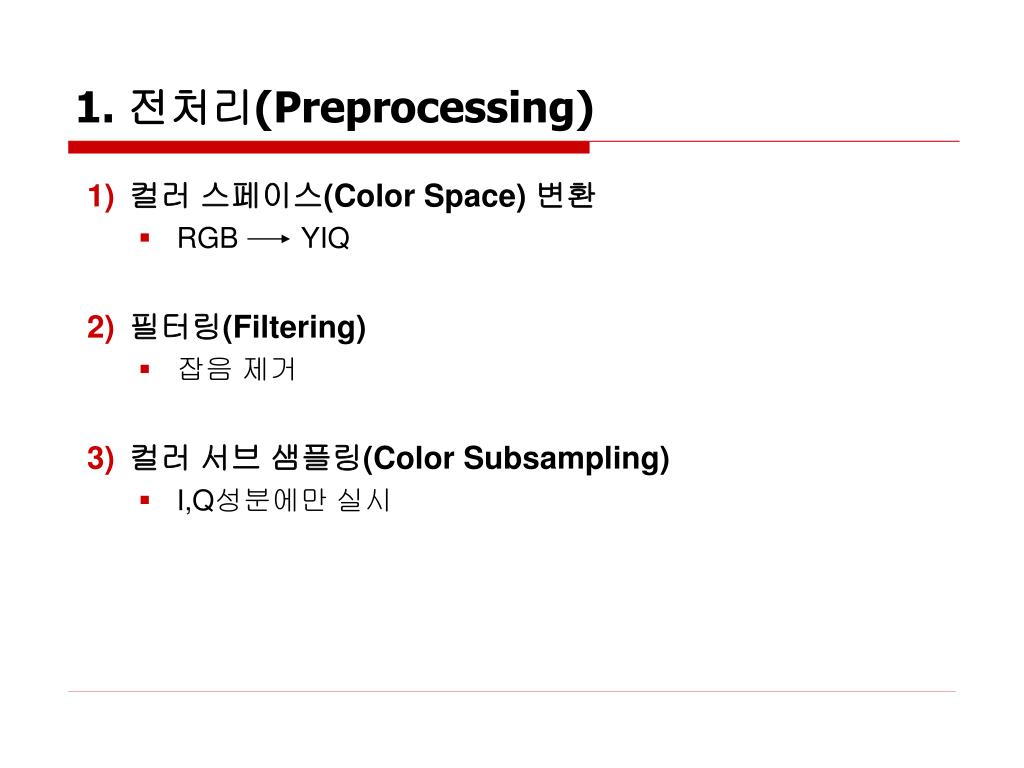Select the heading 컬러 스페이스(Color Space) 변환
1024x768 pixels.
[x=362, y=195]
